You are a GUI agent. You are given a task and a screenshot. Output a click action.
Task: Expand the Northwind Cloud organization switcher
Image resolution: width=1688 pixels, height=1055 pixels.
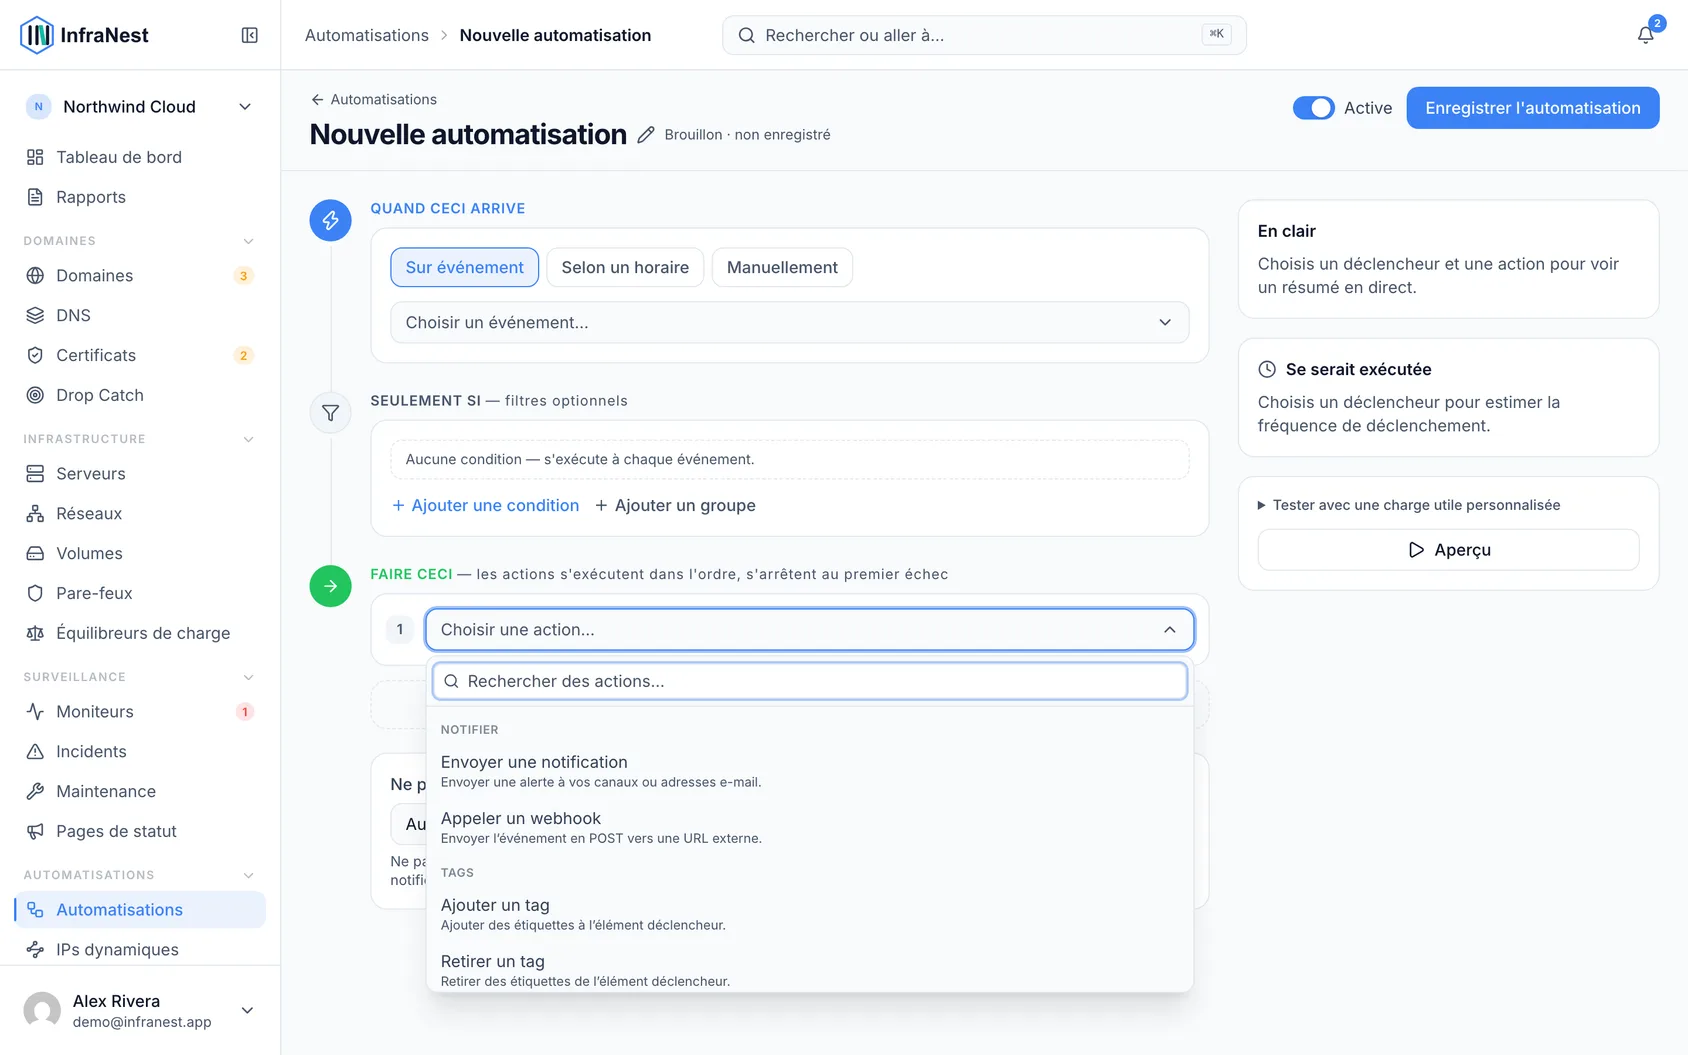point(140,107)
